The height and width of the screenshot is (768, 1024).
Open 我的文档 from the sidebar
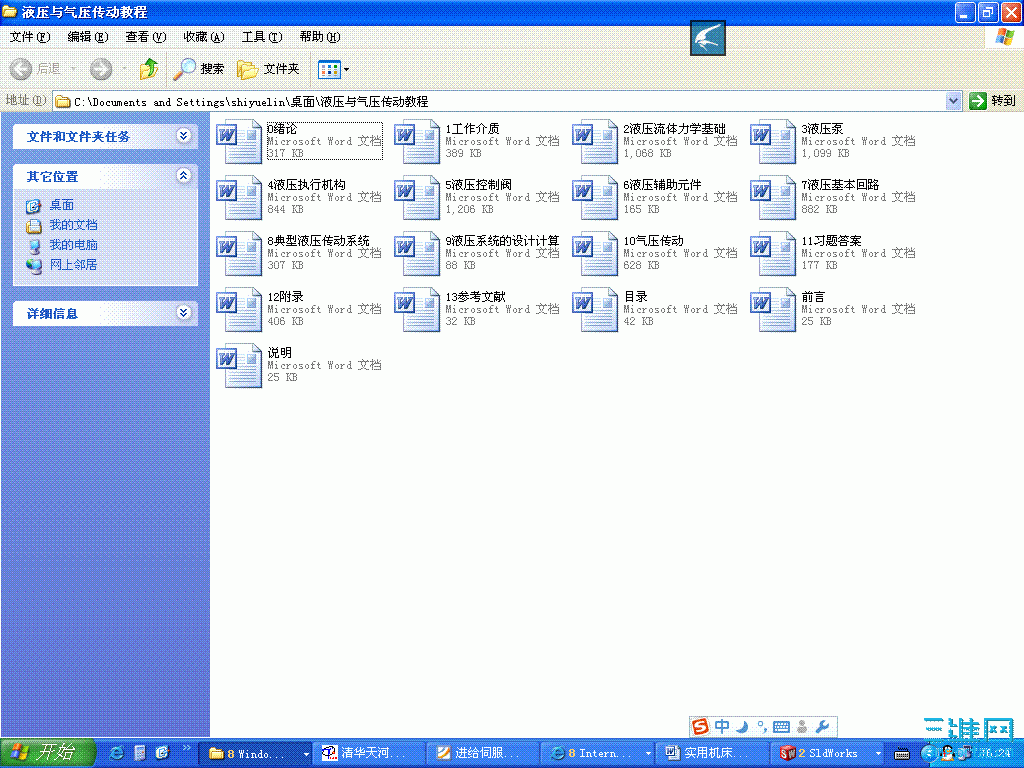point(72,226)
